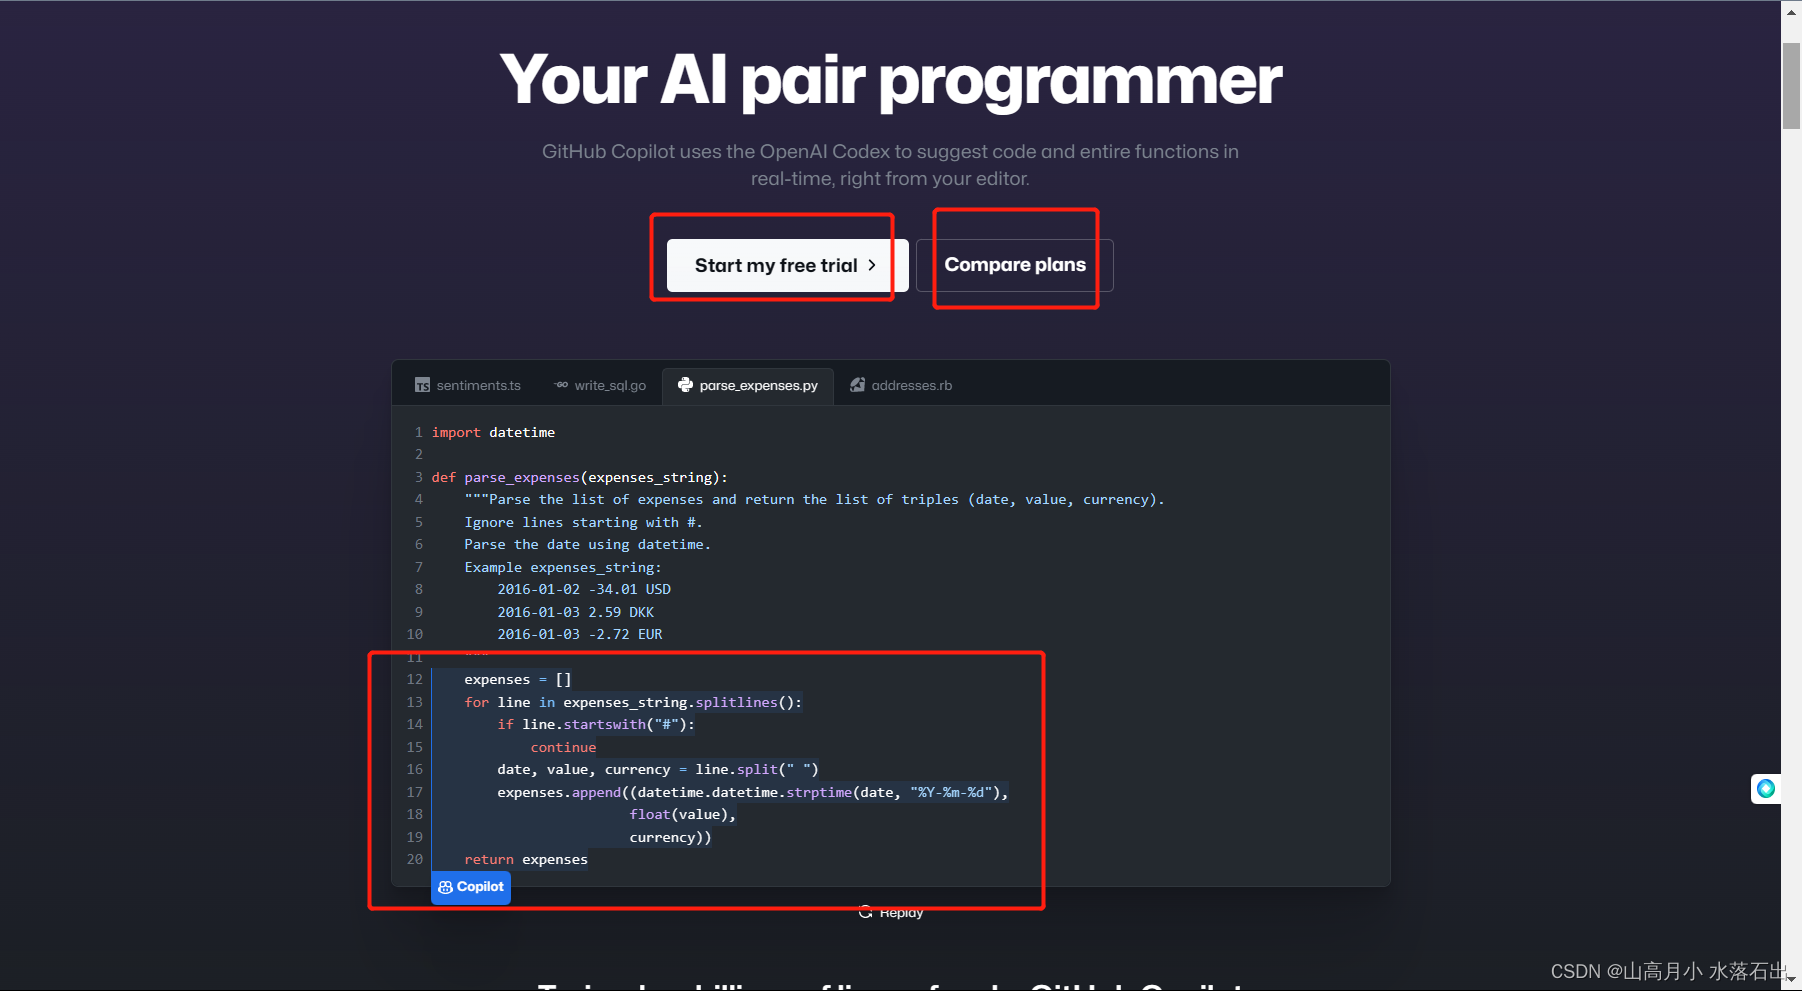Click the TypeScript icon on sentiments.ts tab
Image resolution: width=1802 pixels, height=991 pixels.
coord(423,385)
